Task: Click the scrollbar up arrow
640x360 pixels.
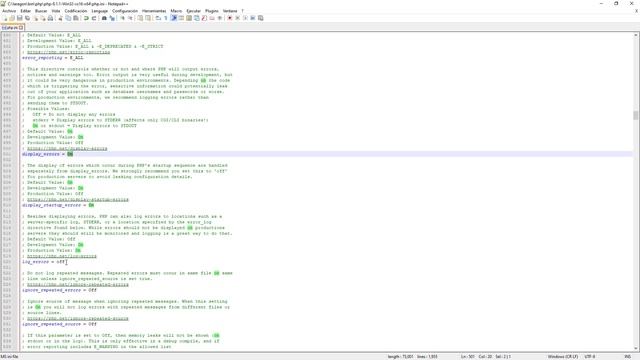Action: (636, 36)
